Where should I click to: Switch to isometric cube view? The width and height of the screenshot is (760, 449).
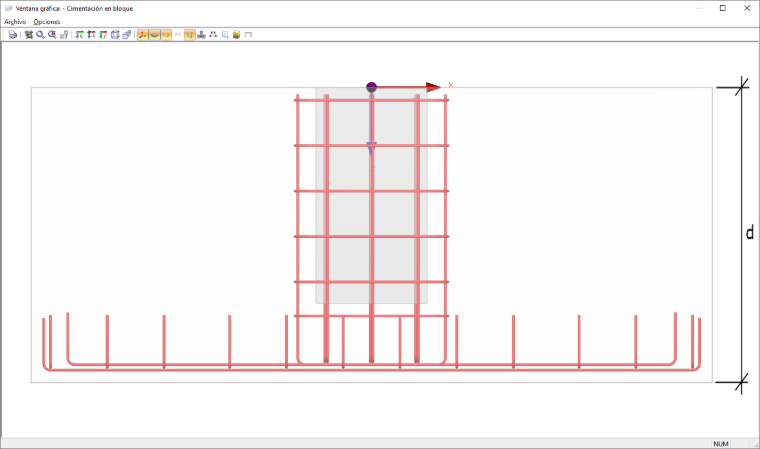(x=115, y=34)
